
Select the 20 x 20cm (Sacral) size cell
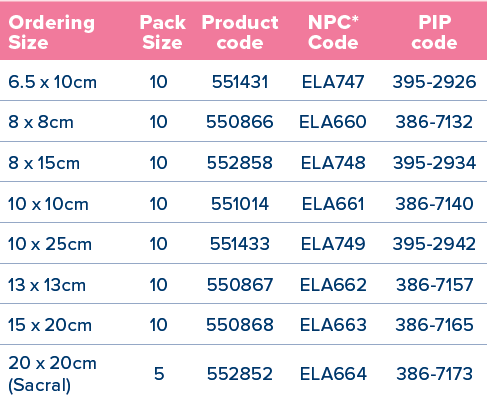pyautogui.click(x=52, y=374)
